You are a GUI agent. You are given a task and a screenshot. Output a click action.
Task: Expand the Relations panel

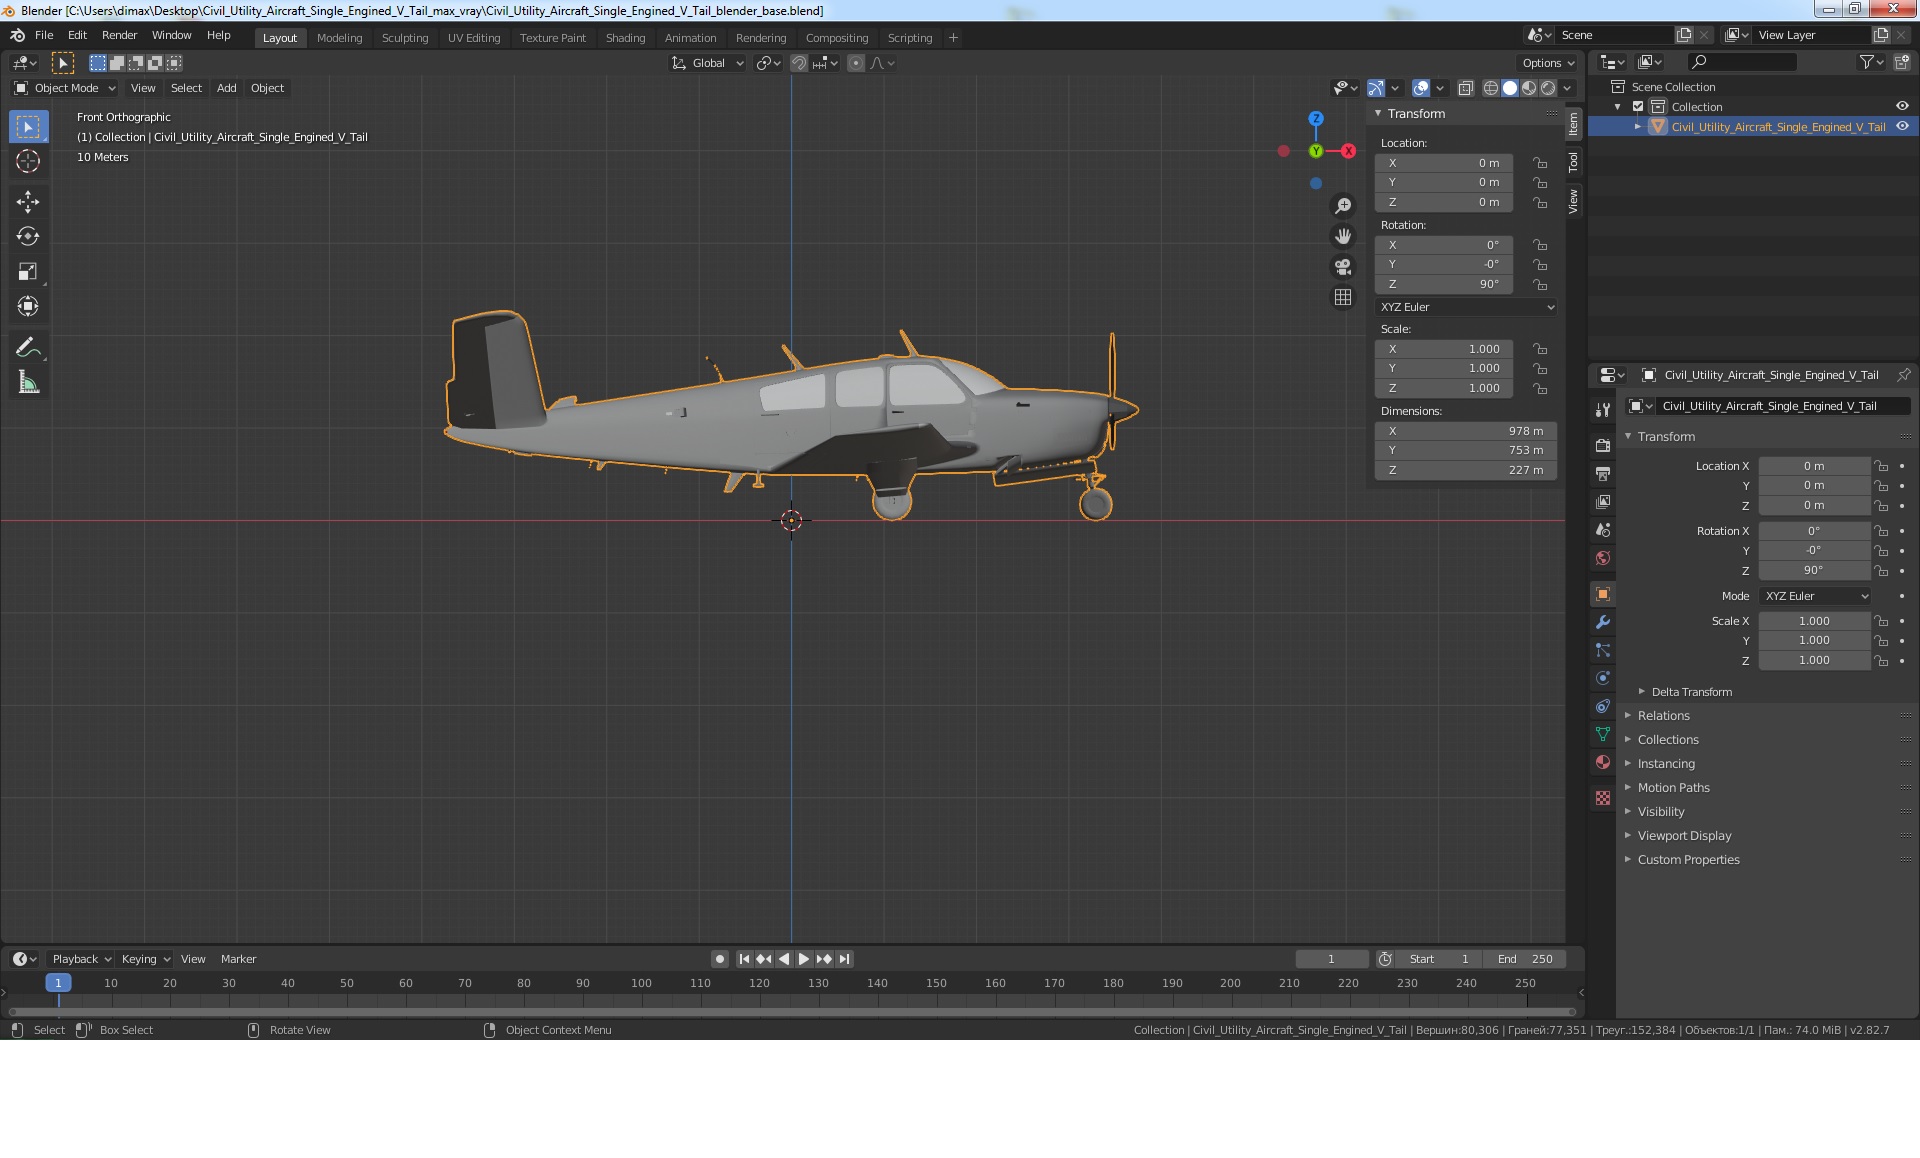(1662, 716)
